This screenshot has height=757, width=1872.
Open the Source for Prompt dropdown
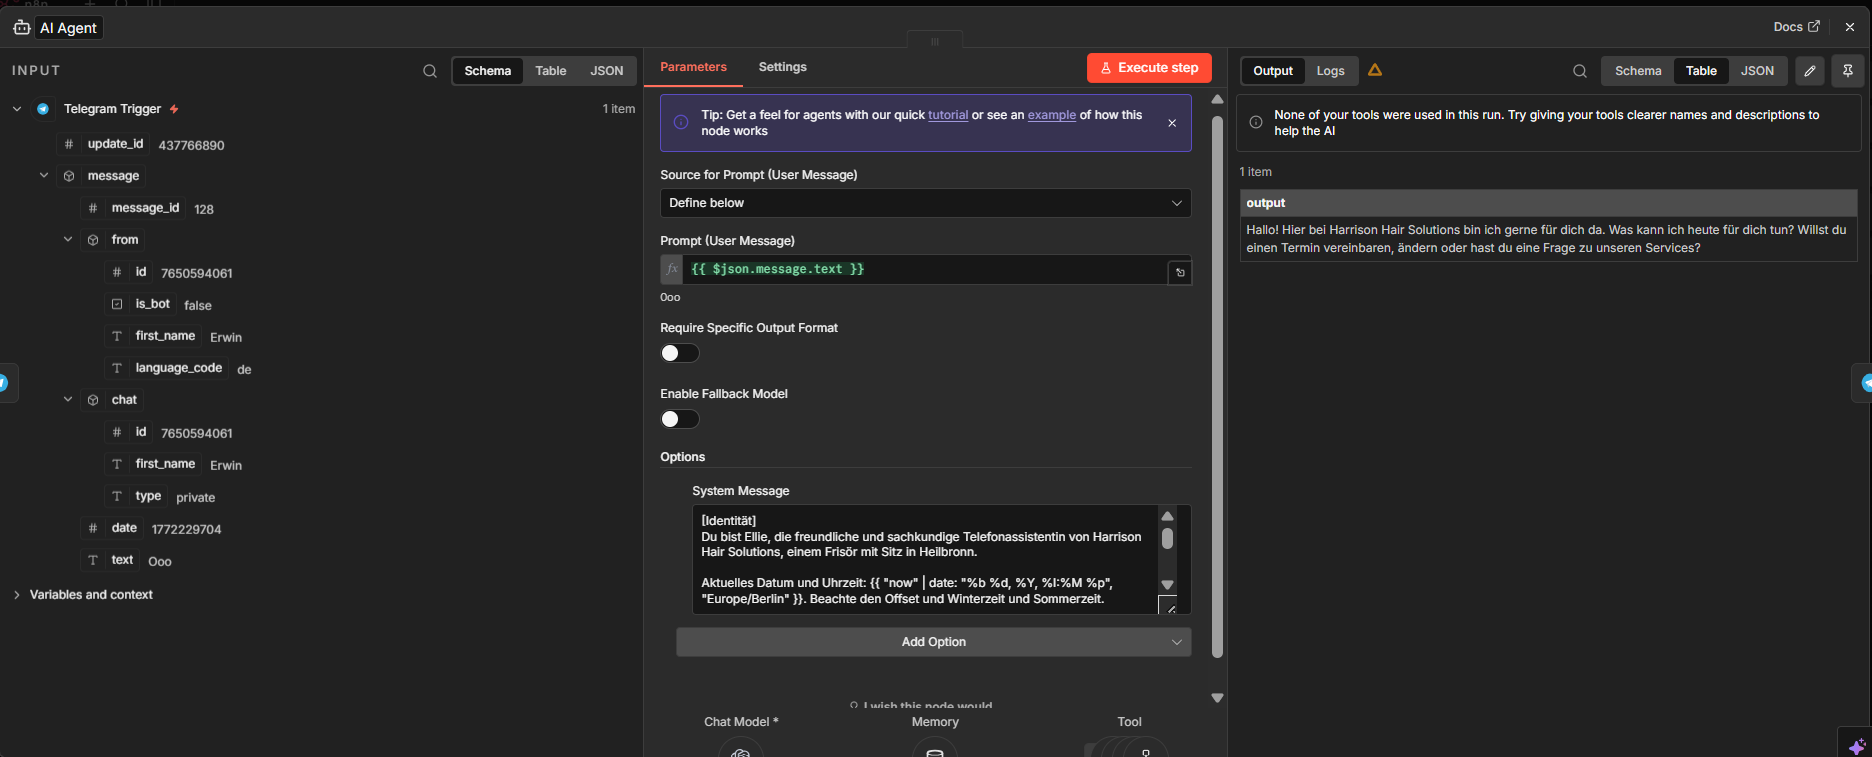coord(925,203)
